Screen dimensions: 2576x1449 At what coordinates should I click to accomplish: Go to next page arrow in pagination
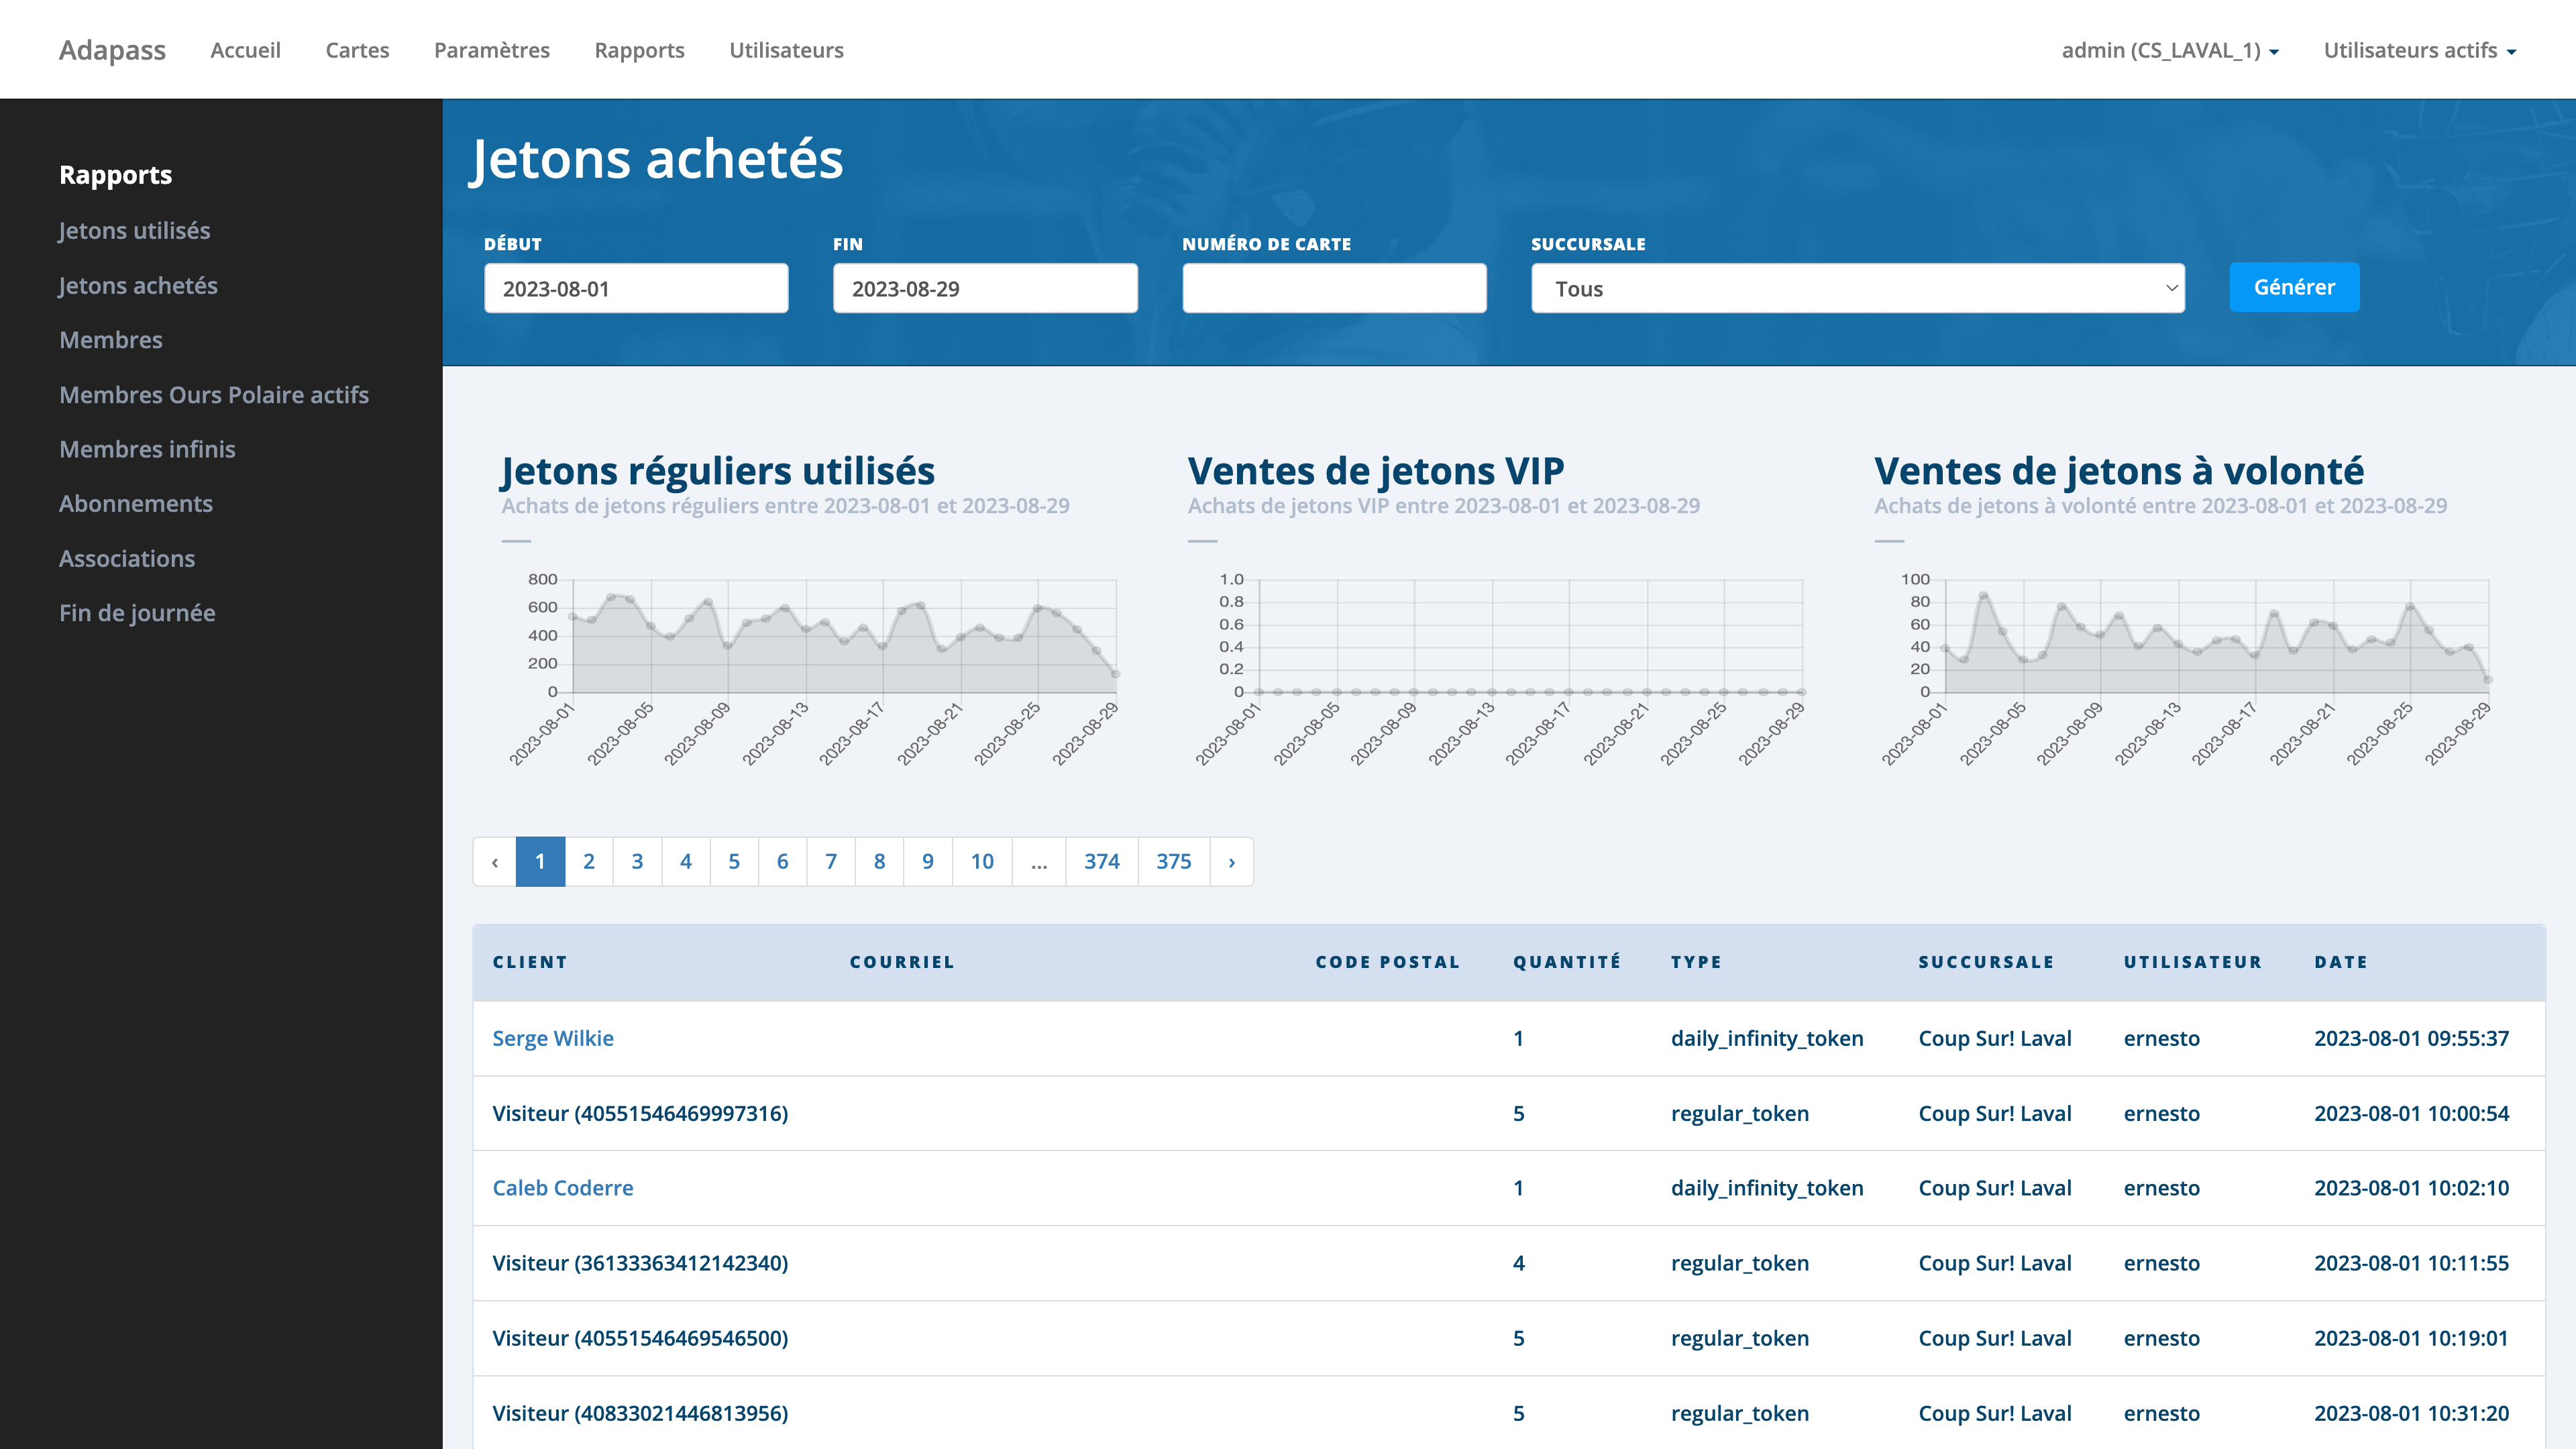(x=1231, y=861)
